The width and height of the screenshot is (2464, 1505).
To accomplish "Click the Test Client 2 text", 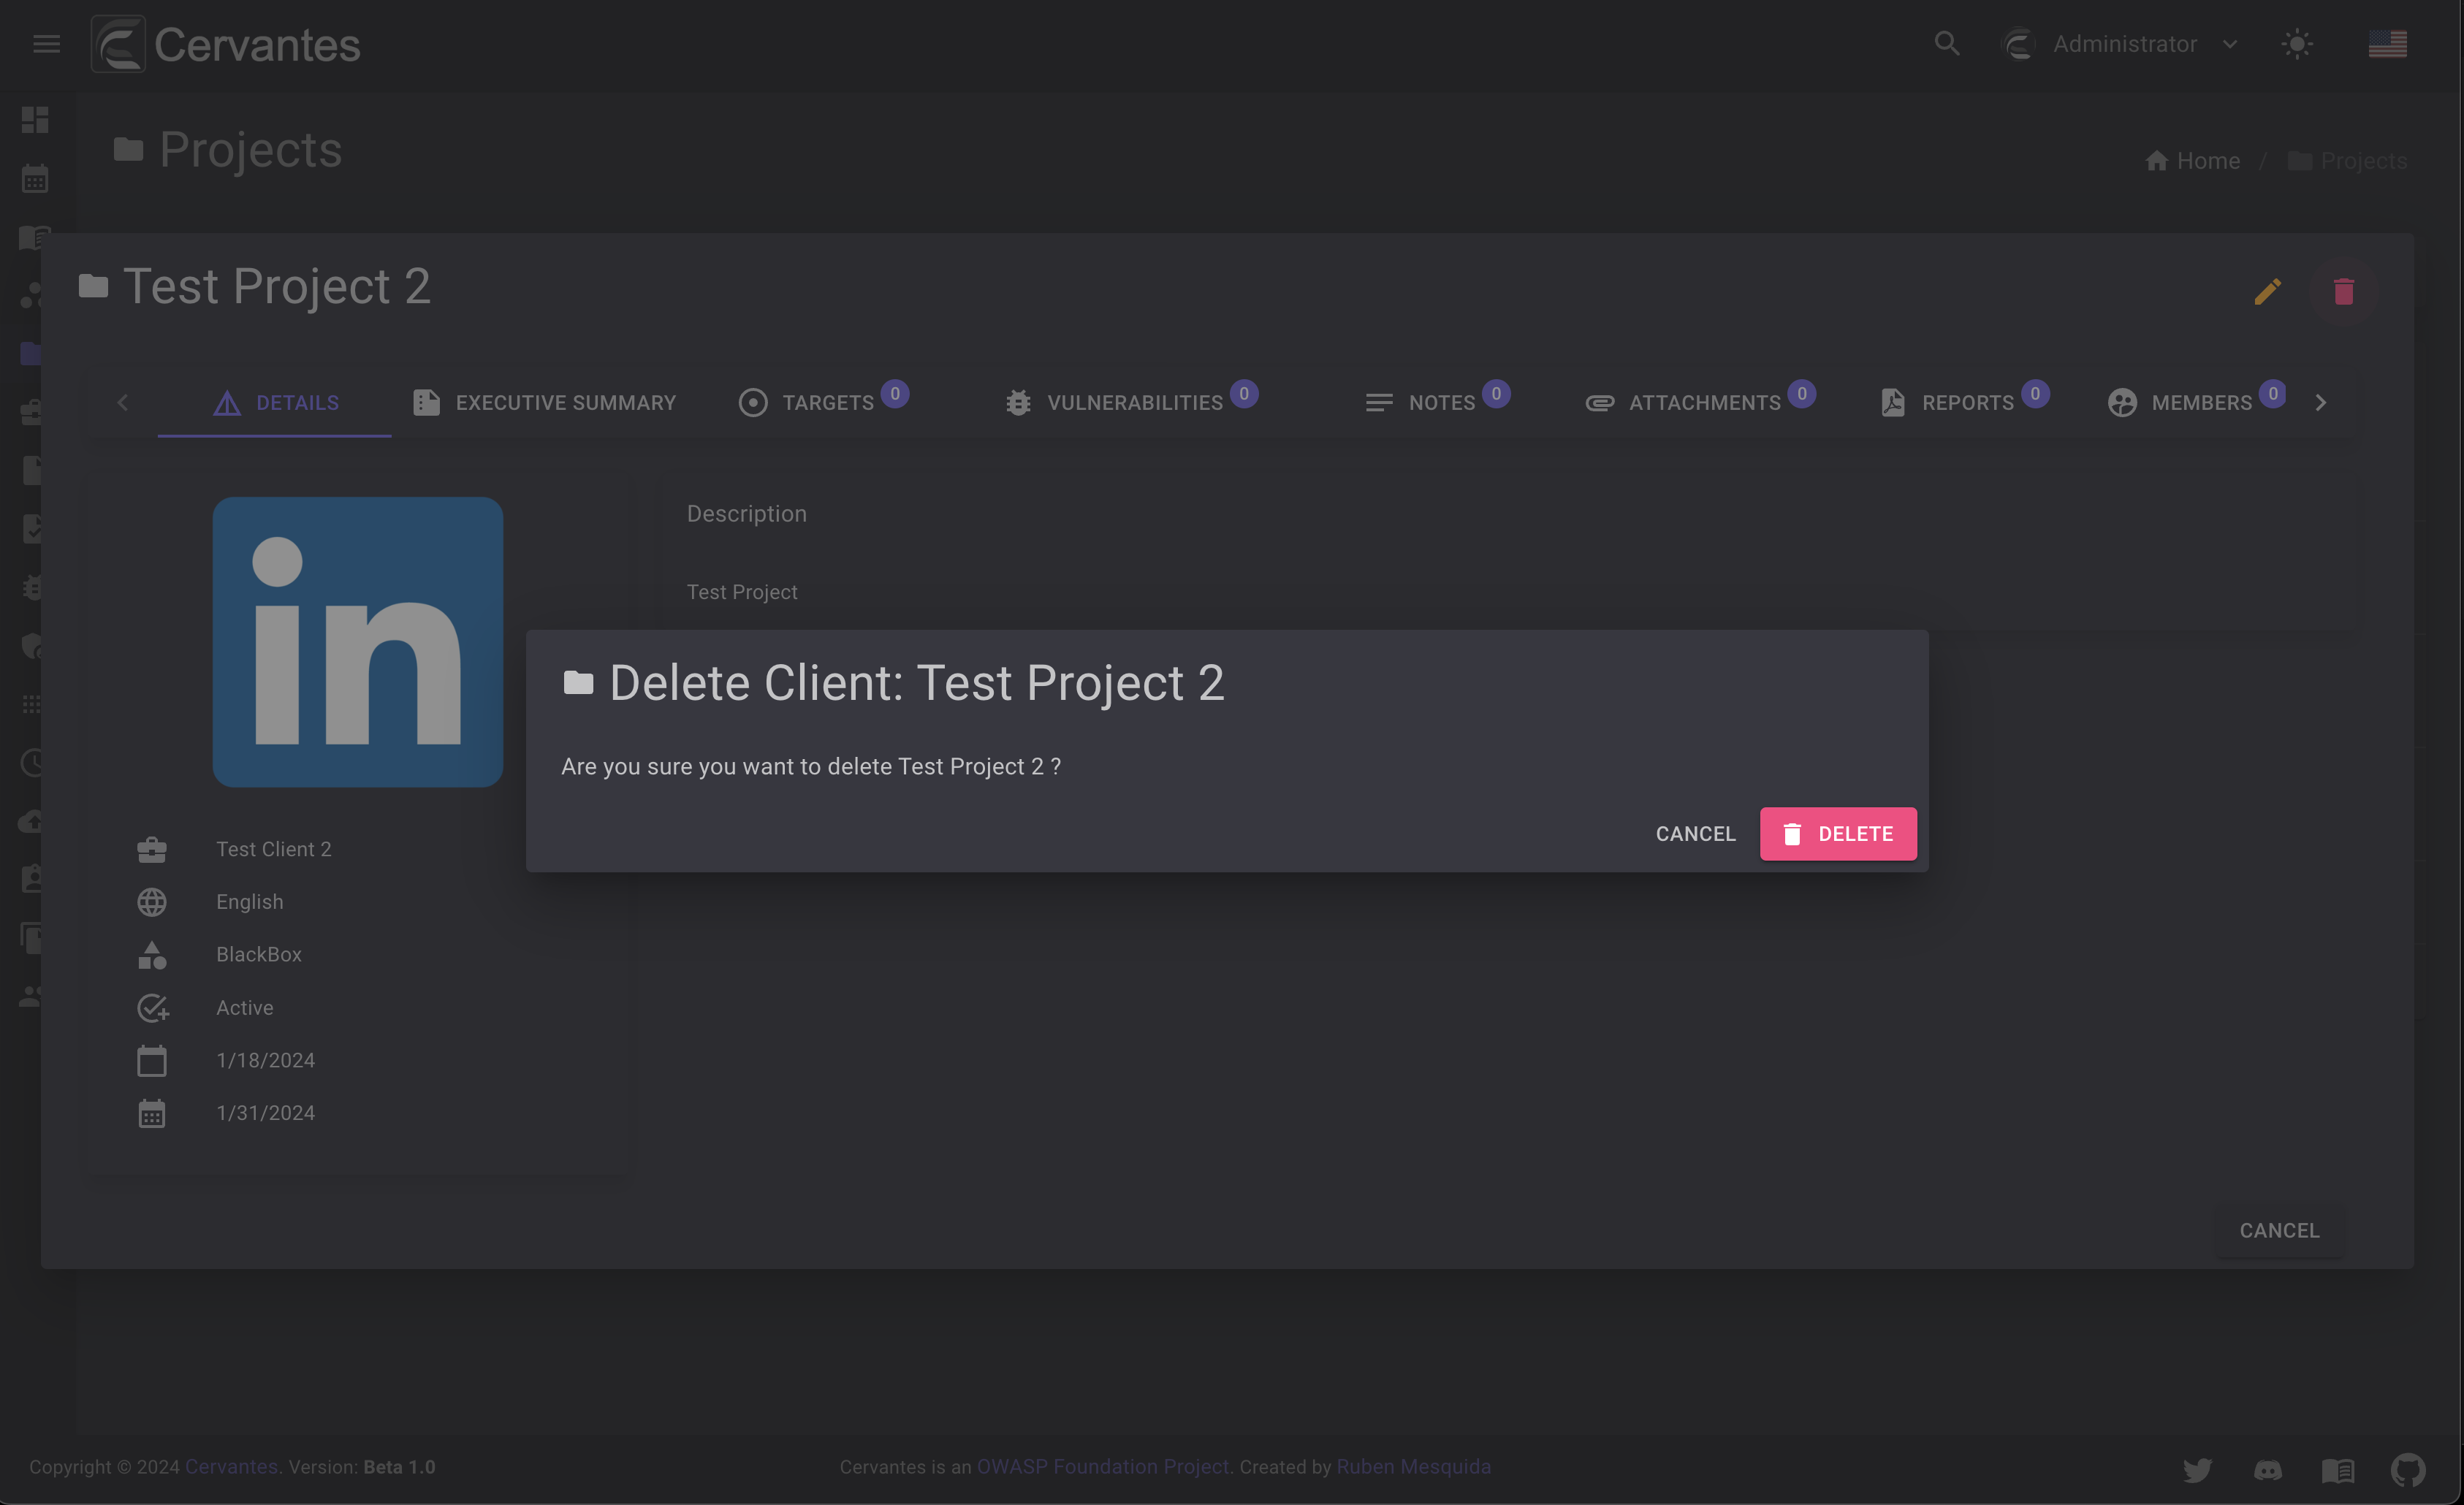I will click(x=273, y=849).
